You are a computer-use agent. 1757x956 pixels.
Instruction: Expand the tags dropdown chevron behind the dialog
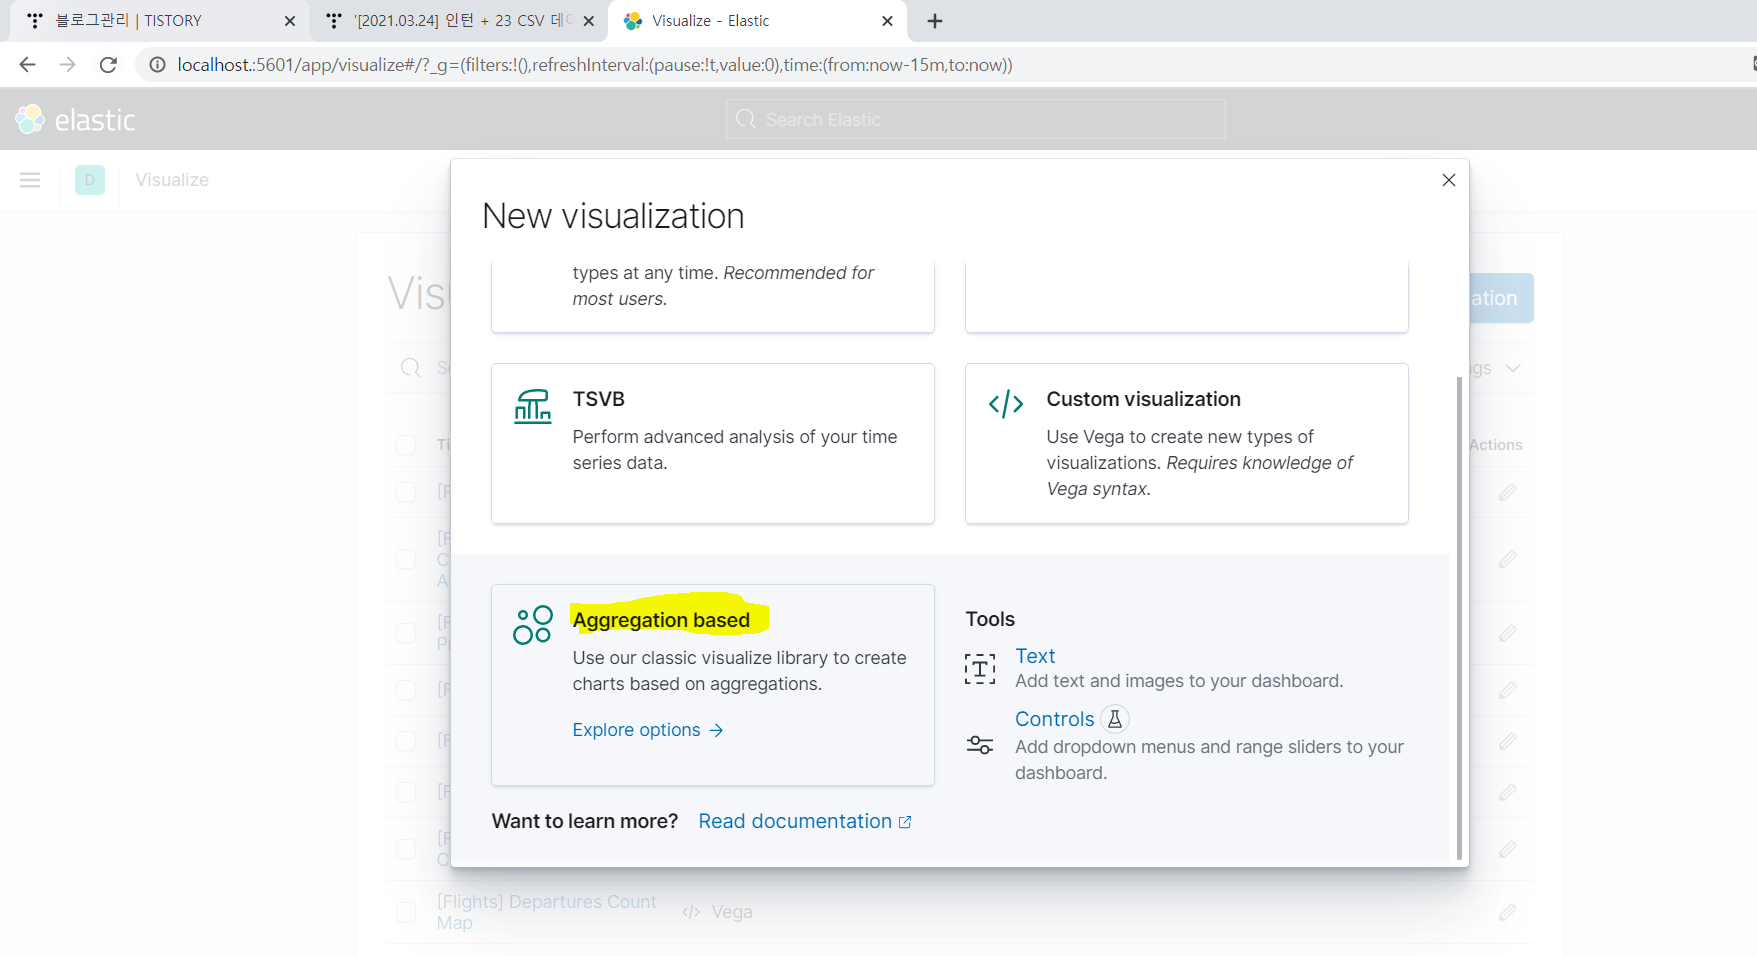[x=1513, y=368]
